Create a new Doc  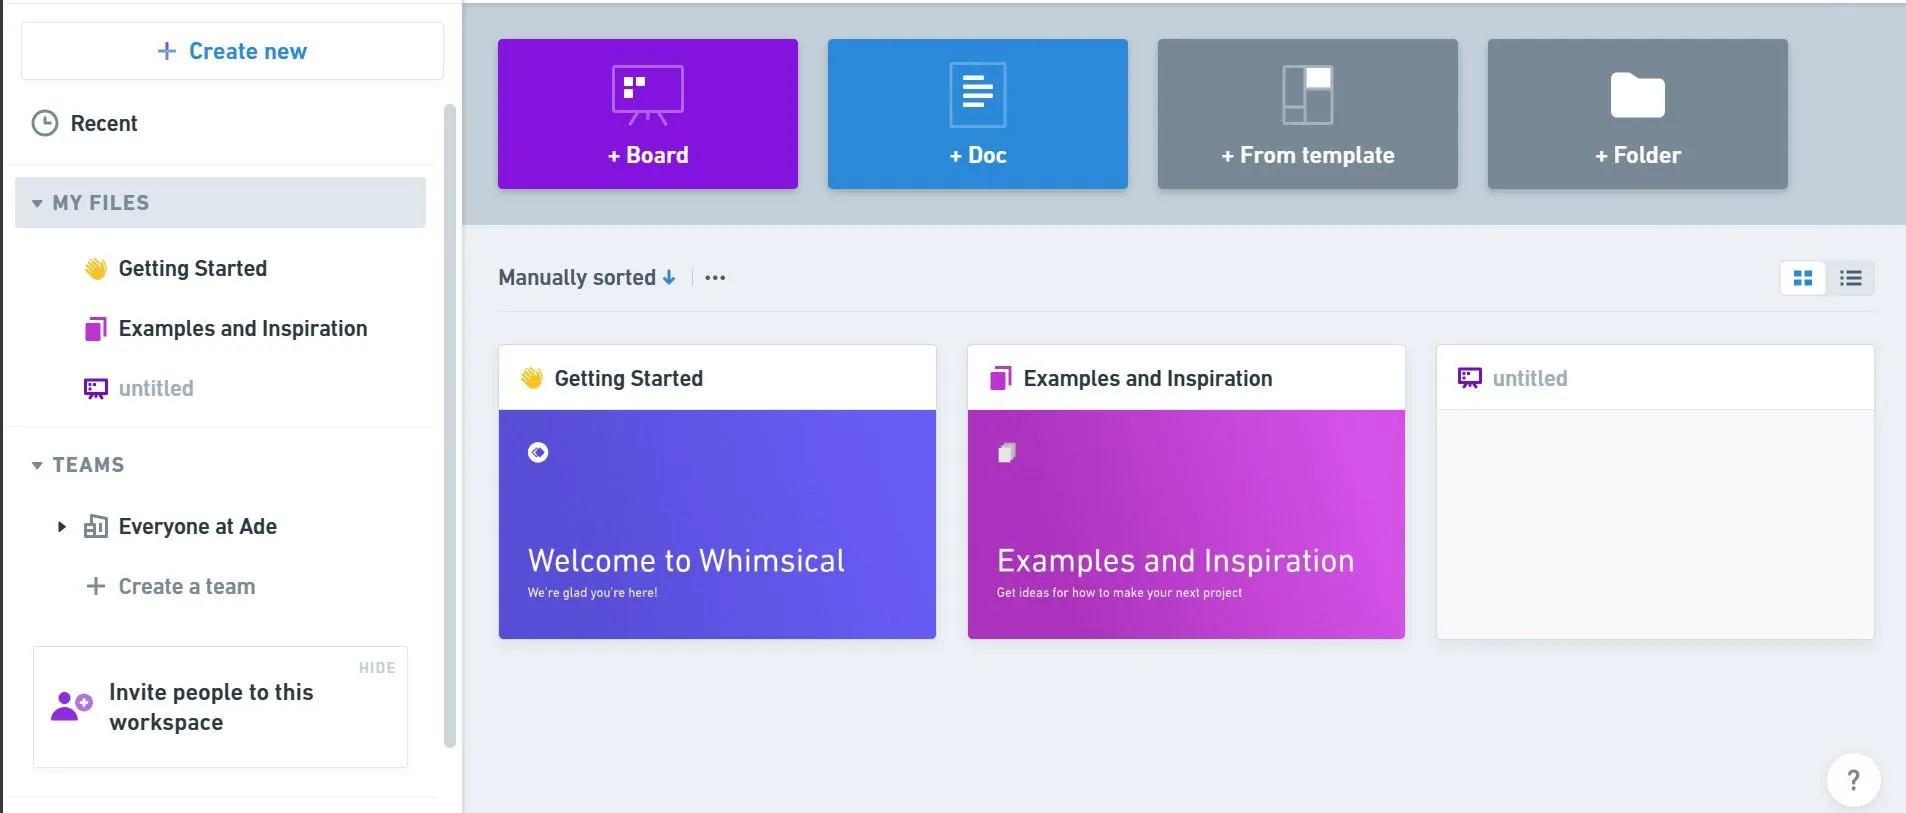(x=978, y=114)
